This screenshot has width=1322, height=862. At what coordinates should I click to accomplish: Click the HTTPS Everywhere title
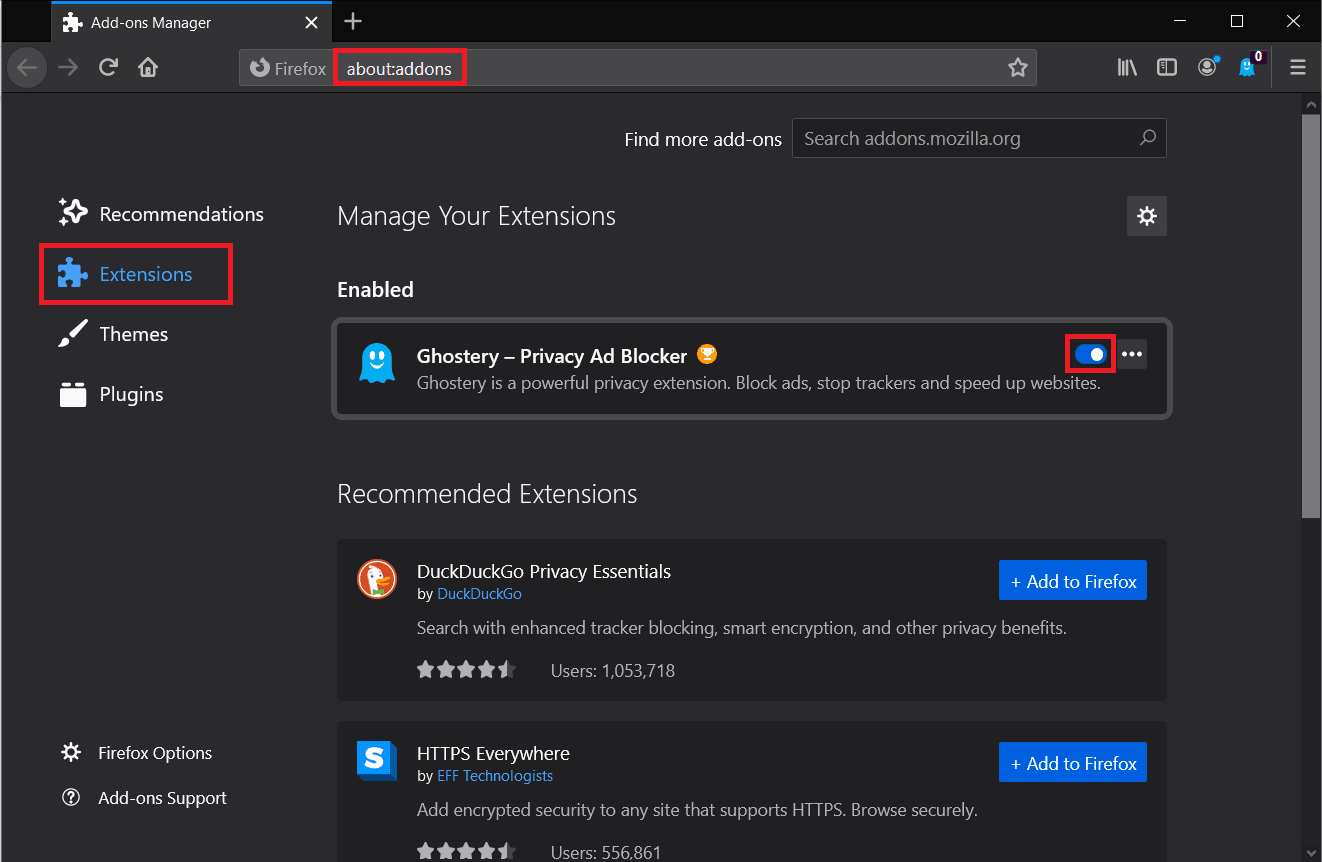(x=493, y=753)
